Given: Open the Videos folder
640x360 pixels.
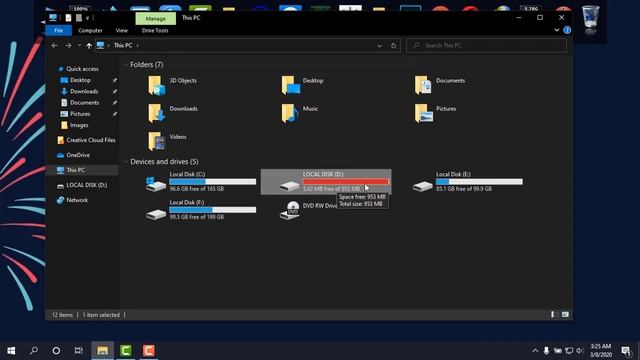Looking at the screenshot, I should point(156,141).
